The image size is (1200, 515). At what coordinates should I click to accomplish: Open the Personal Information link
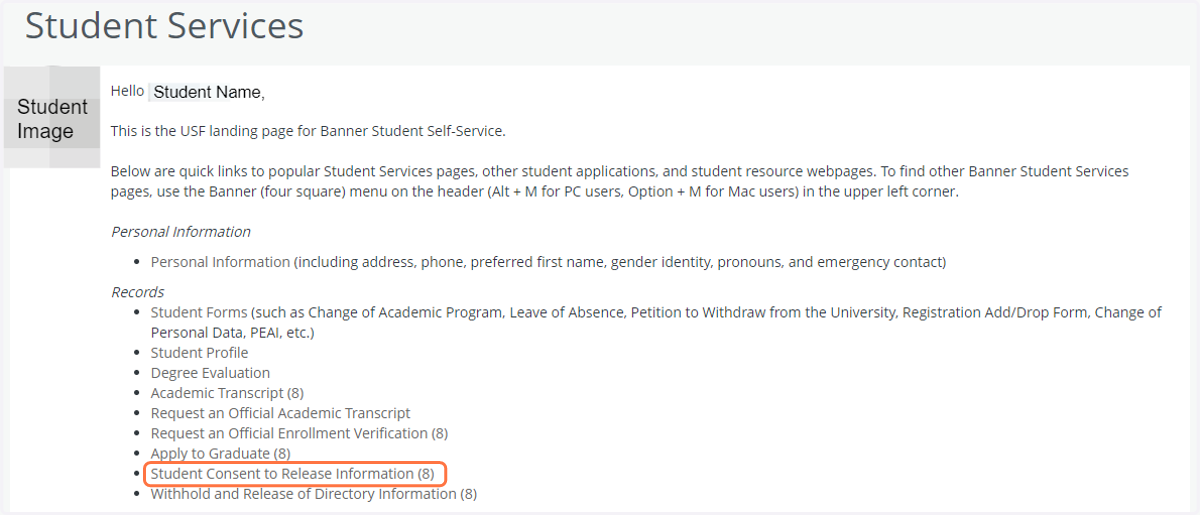[220, 262]
